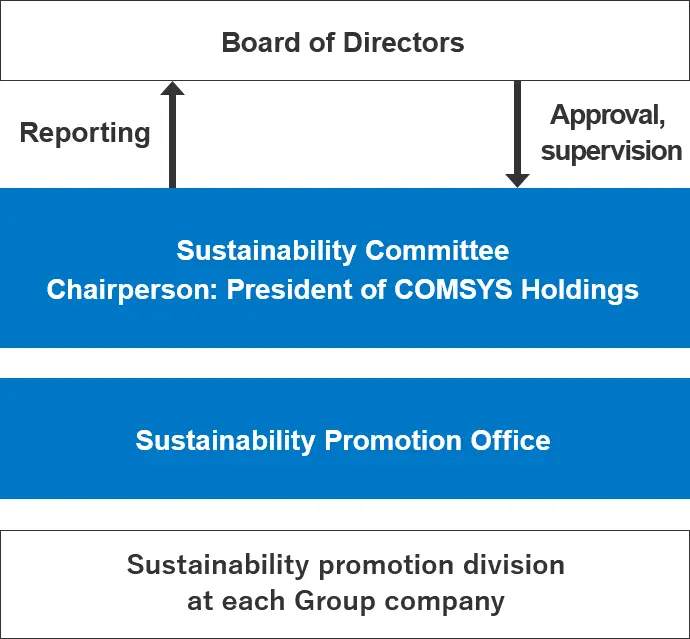690x639 pixels.
Task: Click the word Approval
Action: 608,115
